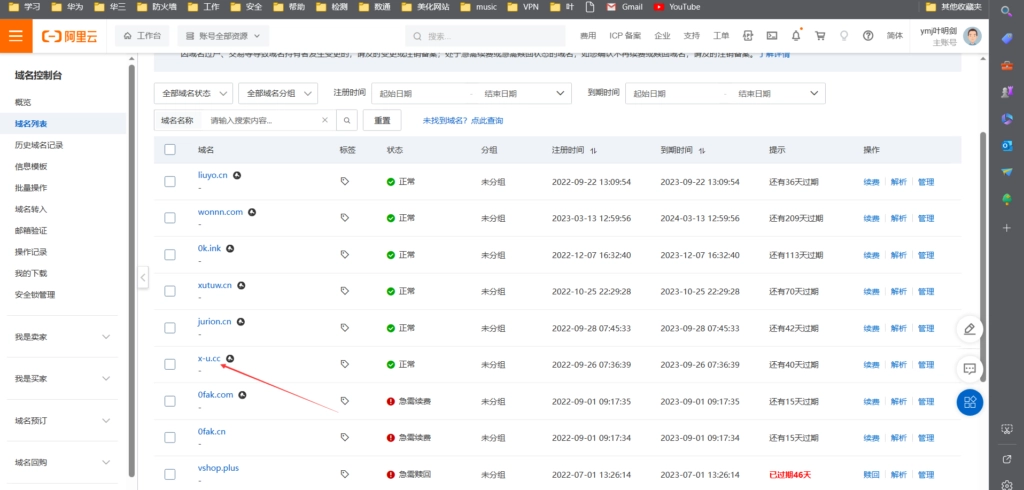Click 续费 for liuyo.cn
The width and height of the screenshot is (1024, 490).
871,182
